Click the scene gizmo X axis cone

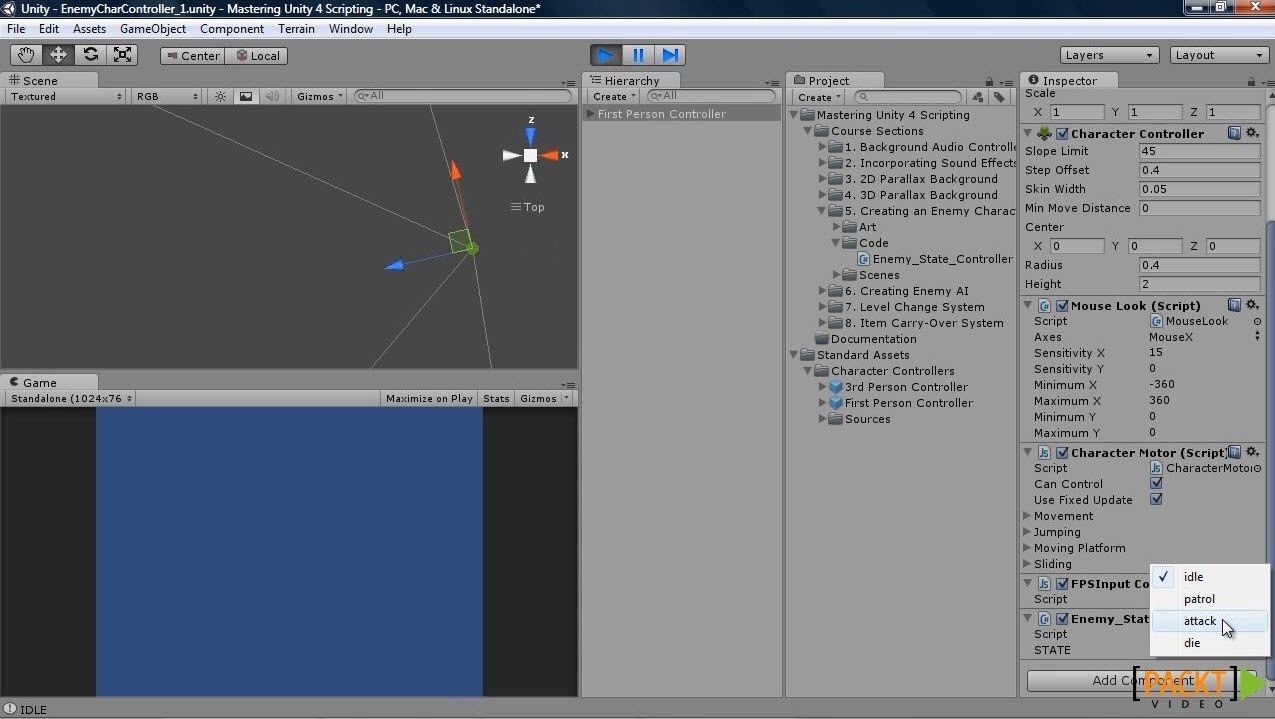552,155
